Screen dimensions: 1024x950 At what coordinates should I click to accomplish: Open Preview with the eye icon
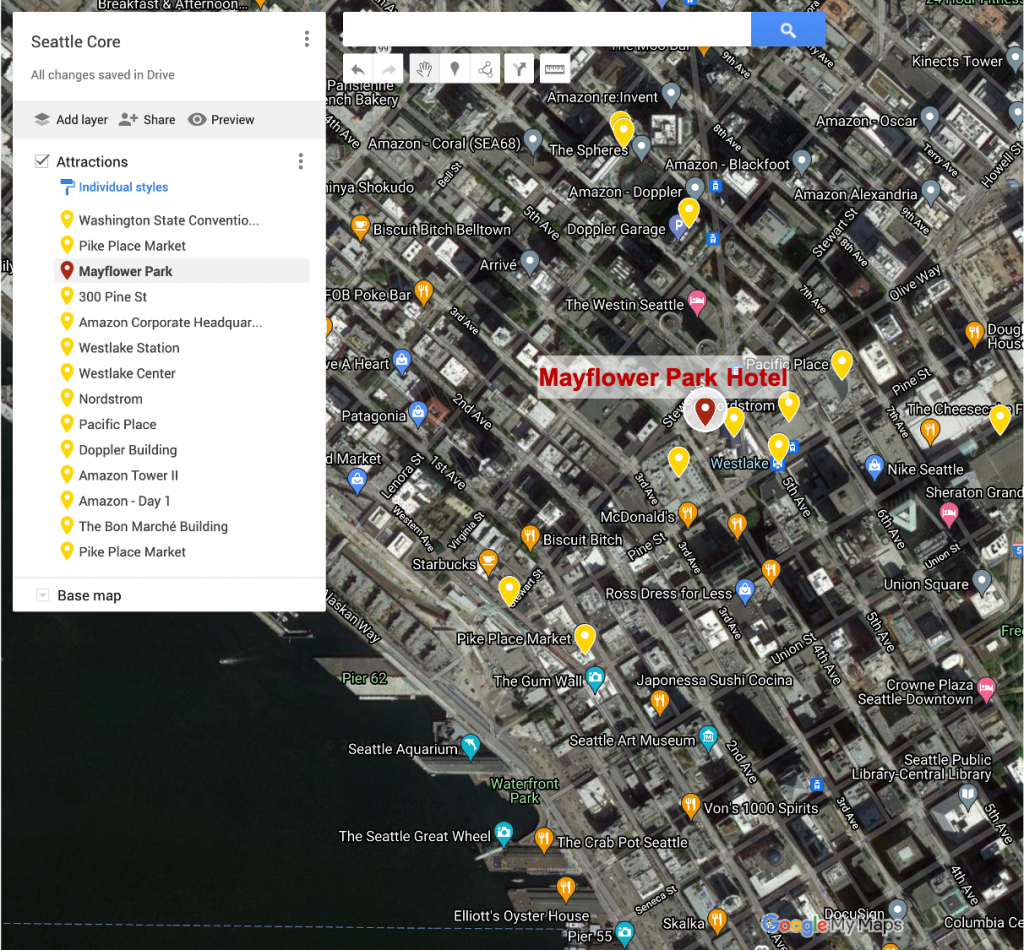pyautogui.click(x=221, y=119)
